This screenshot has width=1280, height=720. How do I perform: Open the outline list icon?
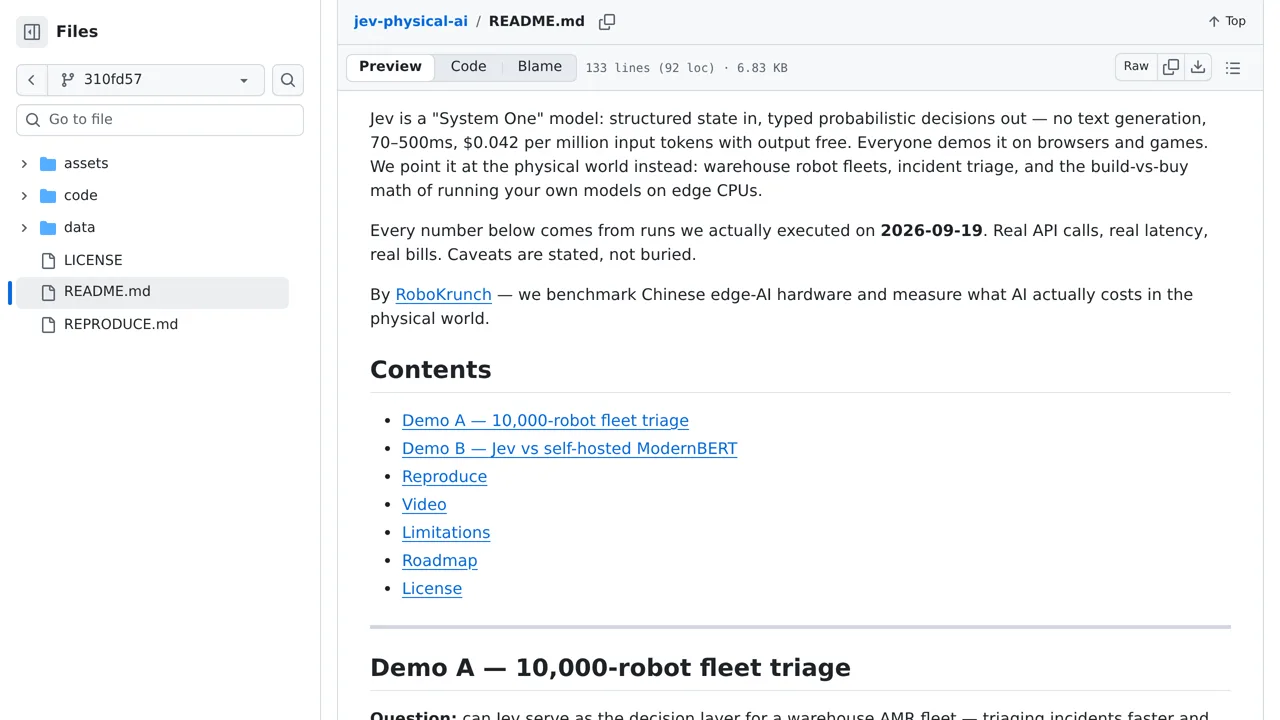1233,68
